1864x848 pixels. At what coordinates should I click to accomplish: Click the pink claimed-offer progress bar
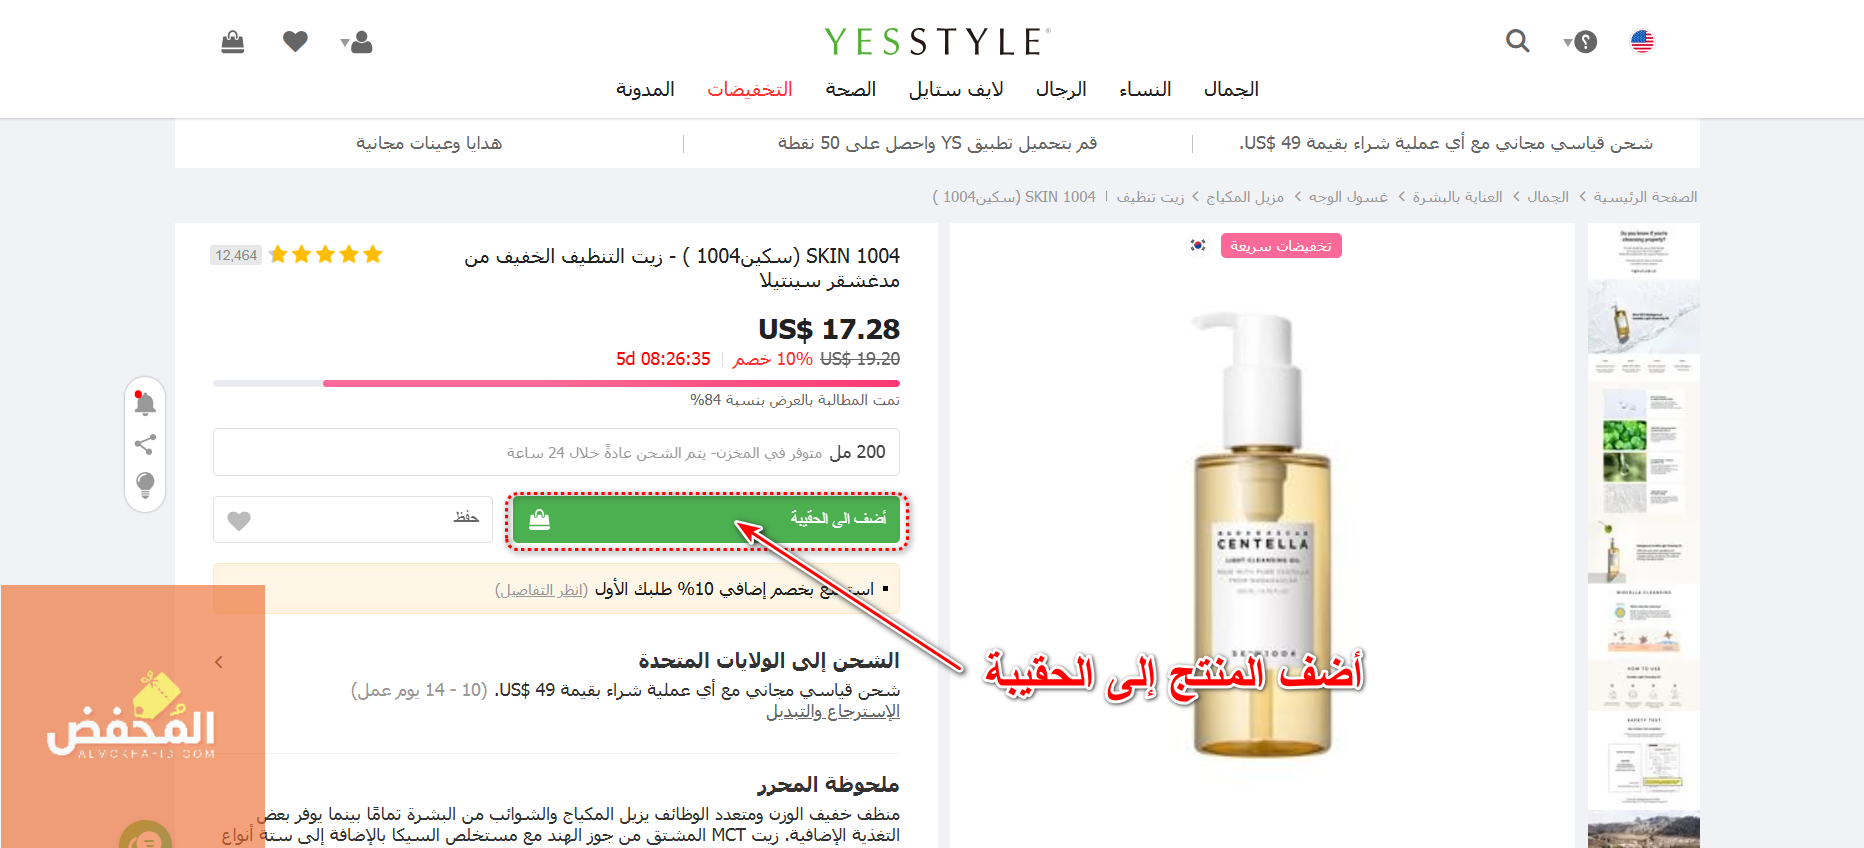556,383
